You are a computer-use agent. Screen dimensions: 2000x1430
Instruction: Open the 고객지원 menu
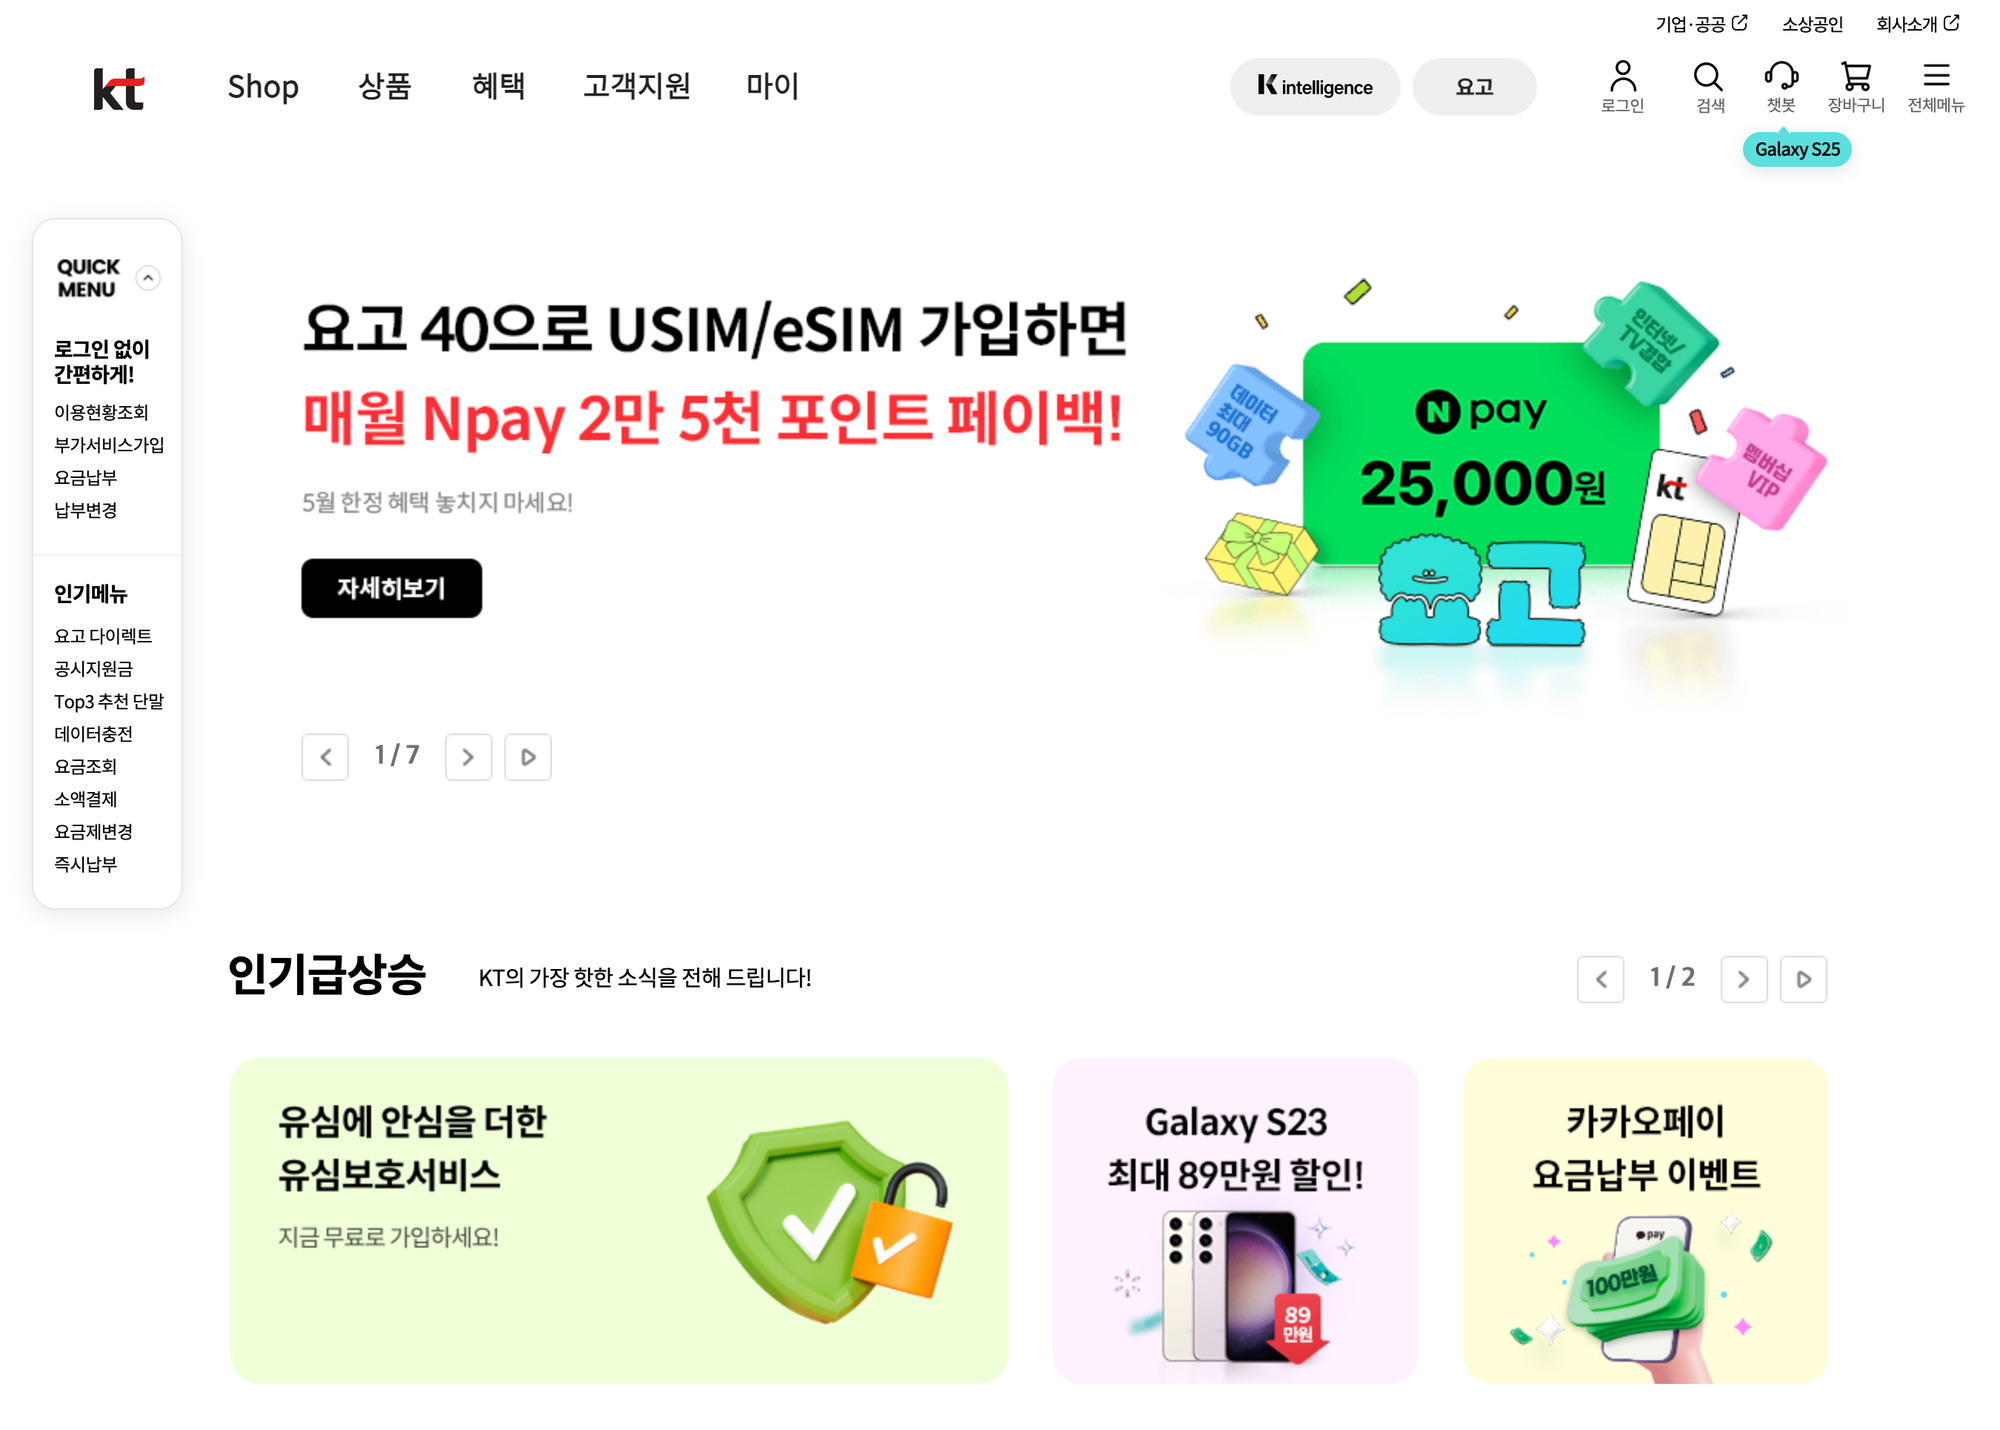pyautogui.click(x=637, y=86)
